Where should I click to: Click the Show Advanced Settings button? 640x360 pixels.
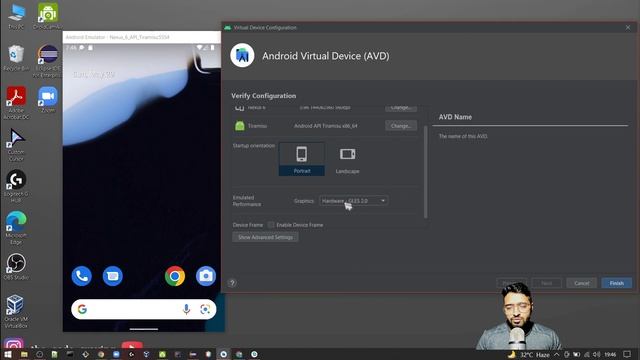coord(265,237)
